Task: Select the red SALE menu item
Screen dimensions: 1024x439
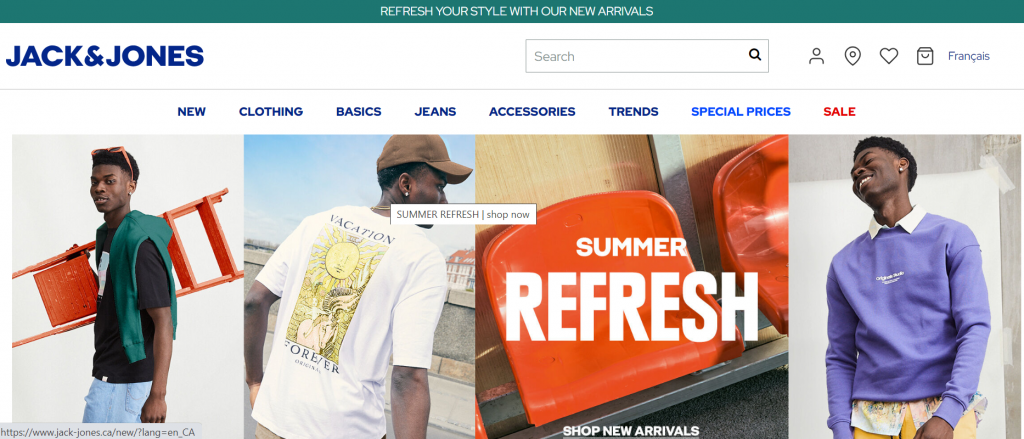Action: click(839, 112)
